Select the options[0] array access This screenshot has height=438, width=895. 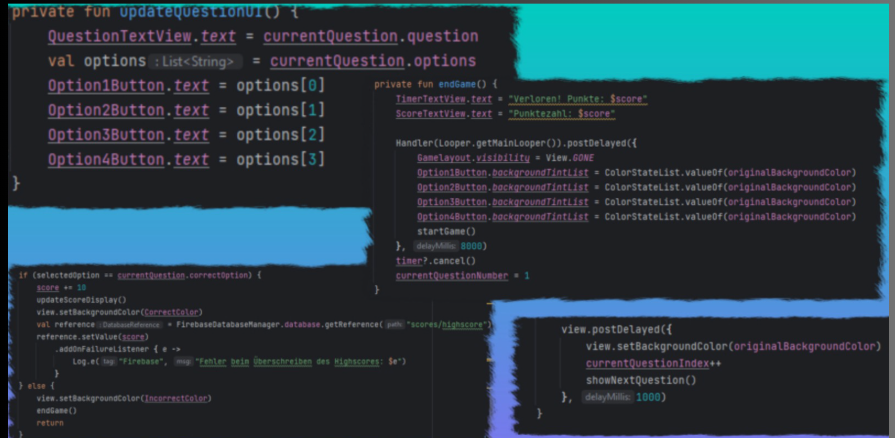pos(280,86)
